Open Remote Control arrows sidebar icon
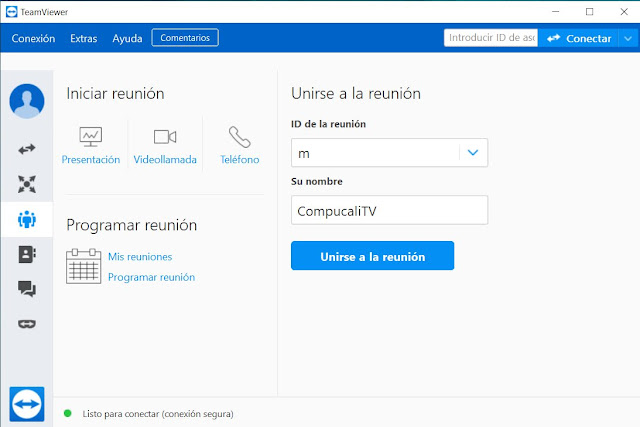This screenshot has width=640, height=427. tap(27, 149)
